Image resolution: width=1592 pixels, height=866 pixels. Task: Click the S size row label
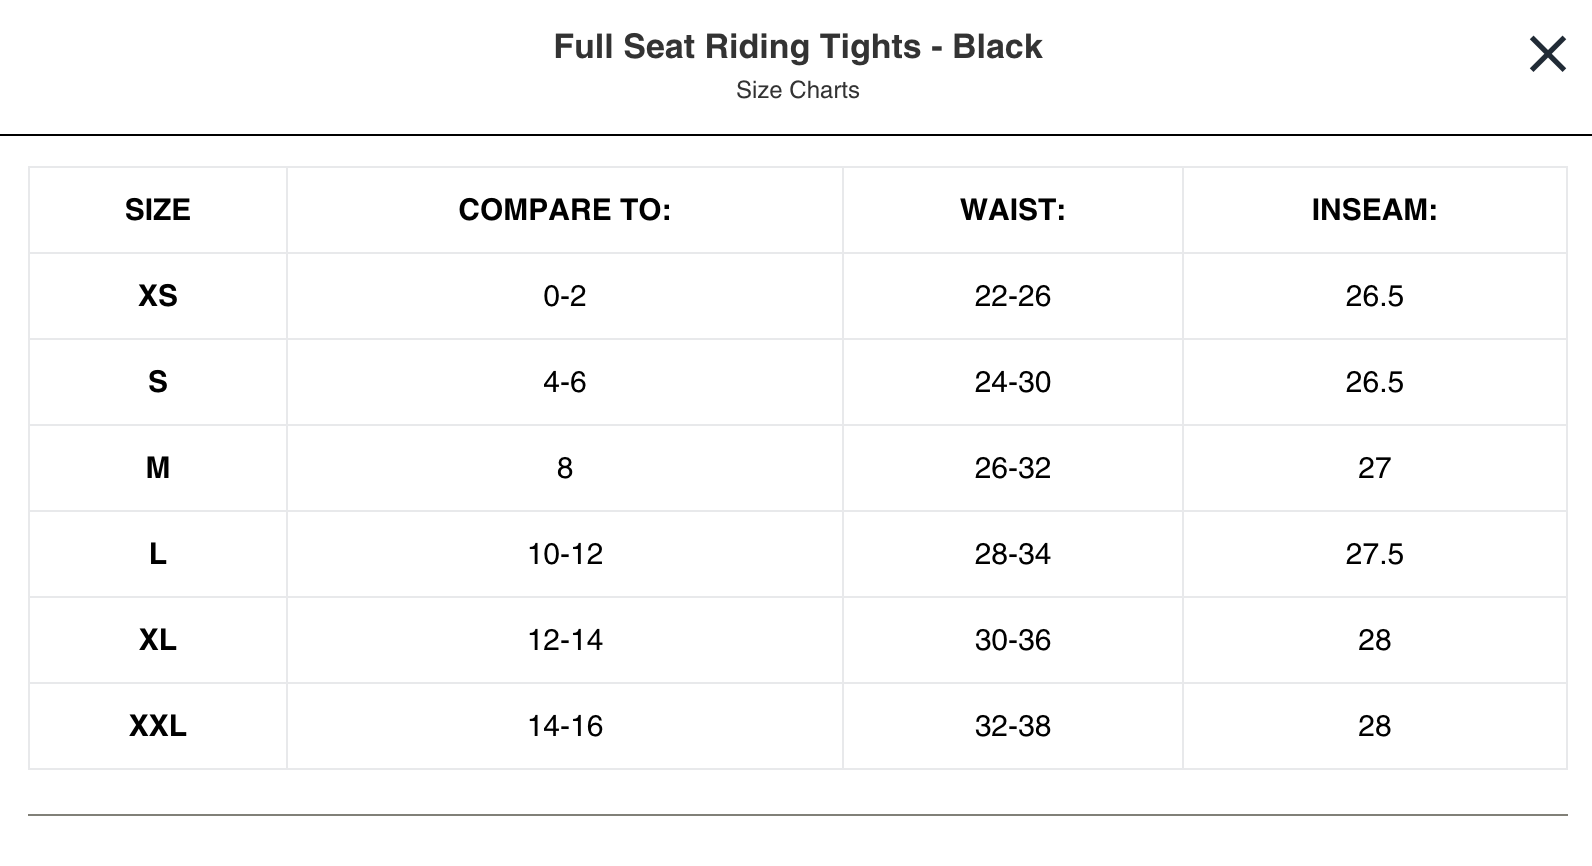coord(158,382)
